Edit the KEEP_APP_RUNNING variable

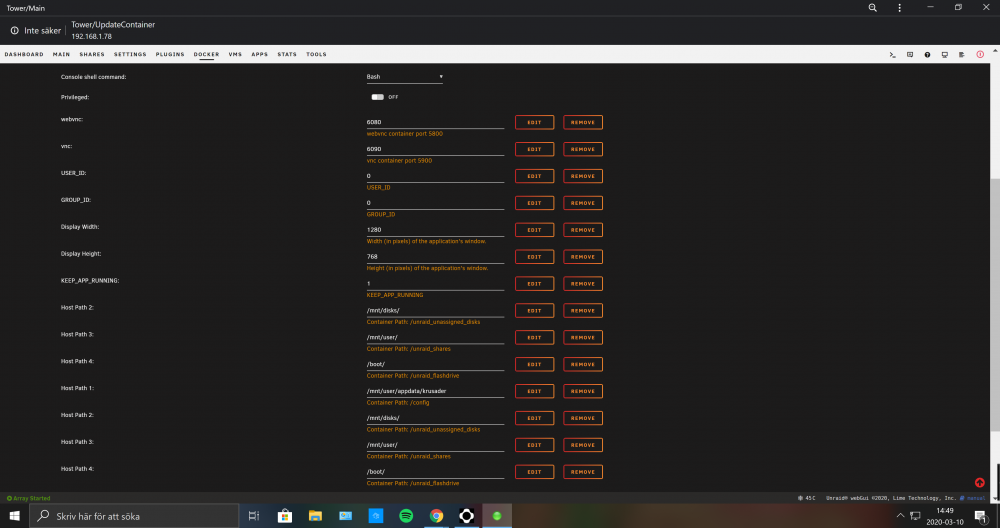point(534,284)
